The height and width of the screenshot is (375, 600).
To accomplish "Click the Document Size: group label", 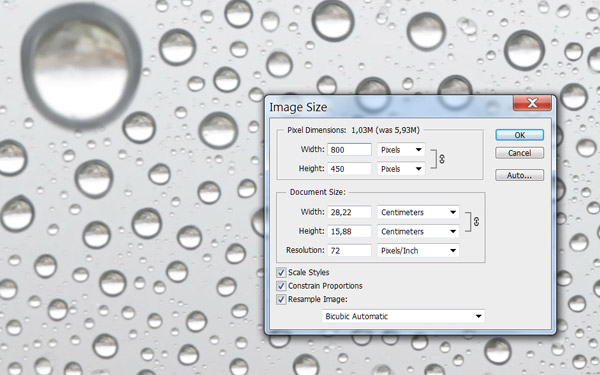I will (x=318, y=192).
